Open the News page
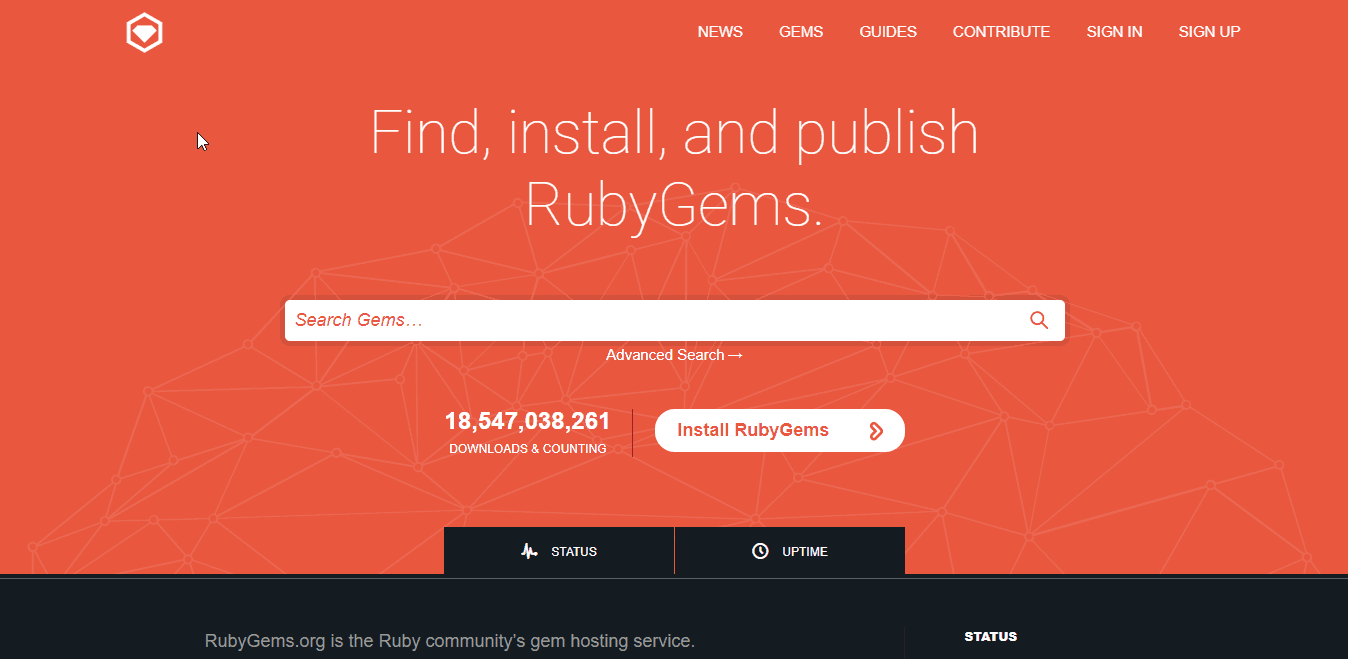 (720, 32)
